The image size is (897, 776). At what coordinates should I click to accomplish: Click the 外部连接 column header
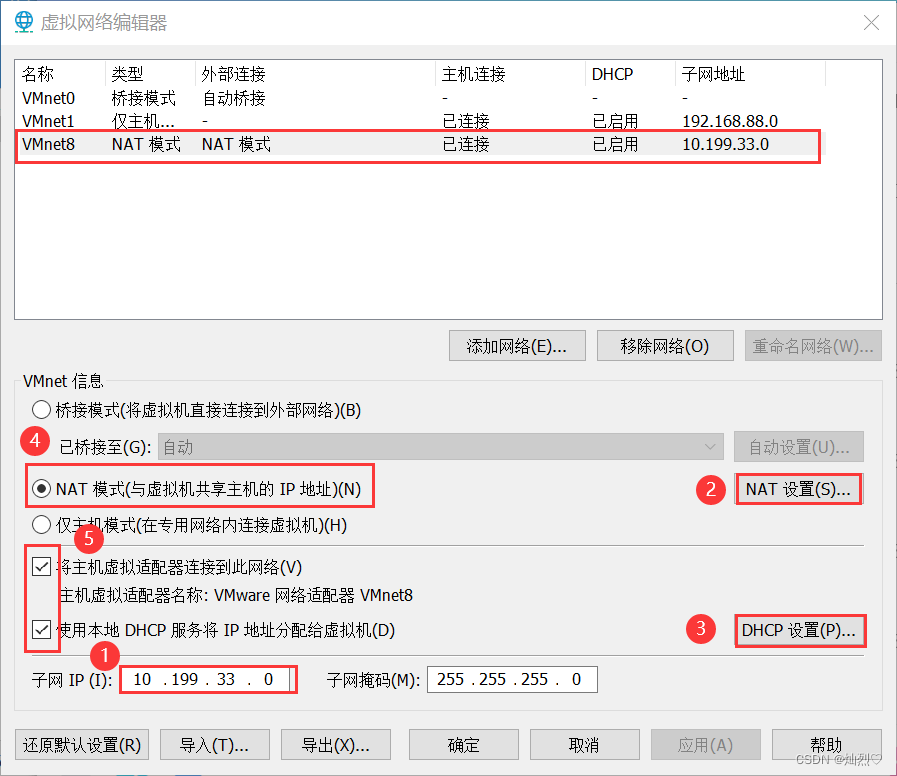(x=315, y=74)
